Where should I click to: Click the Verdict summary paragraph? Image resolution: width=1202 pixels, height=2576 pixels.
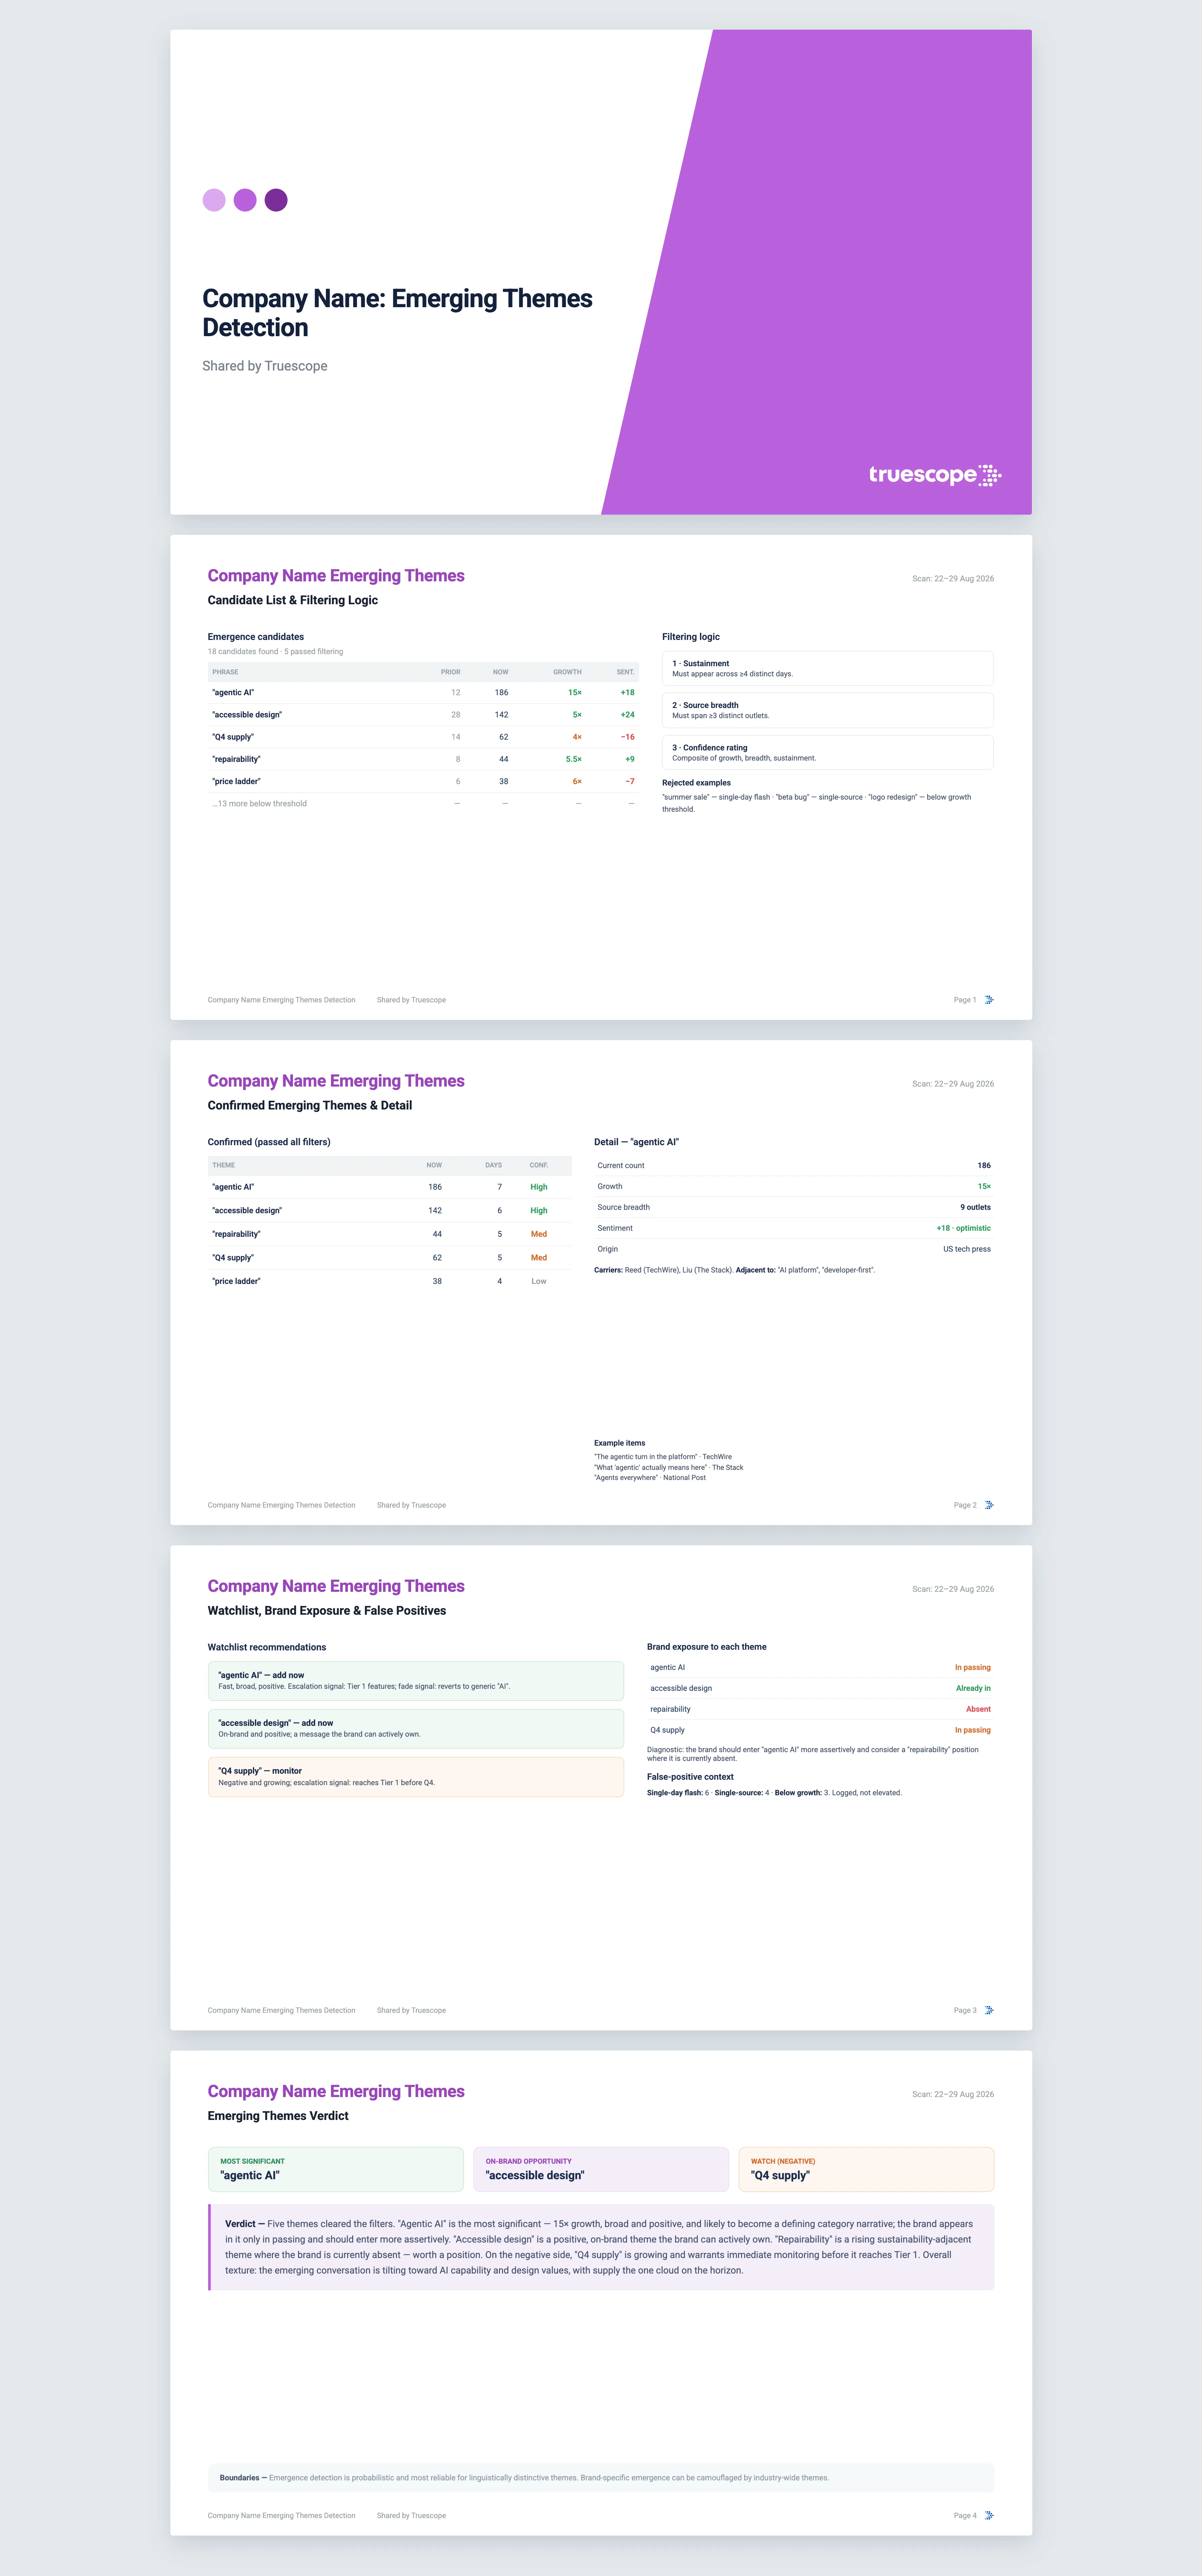[x=601, y=2247]
